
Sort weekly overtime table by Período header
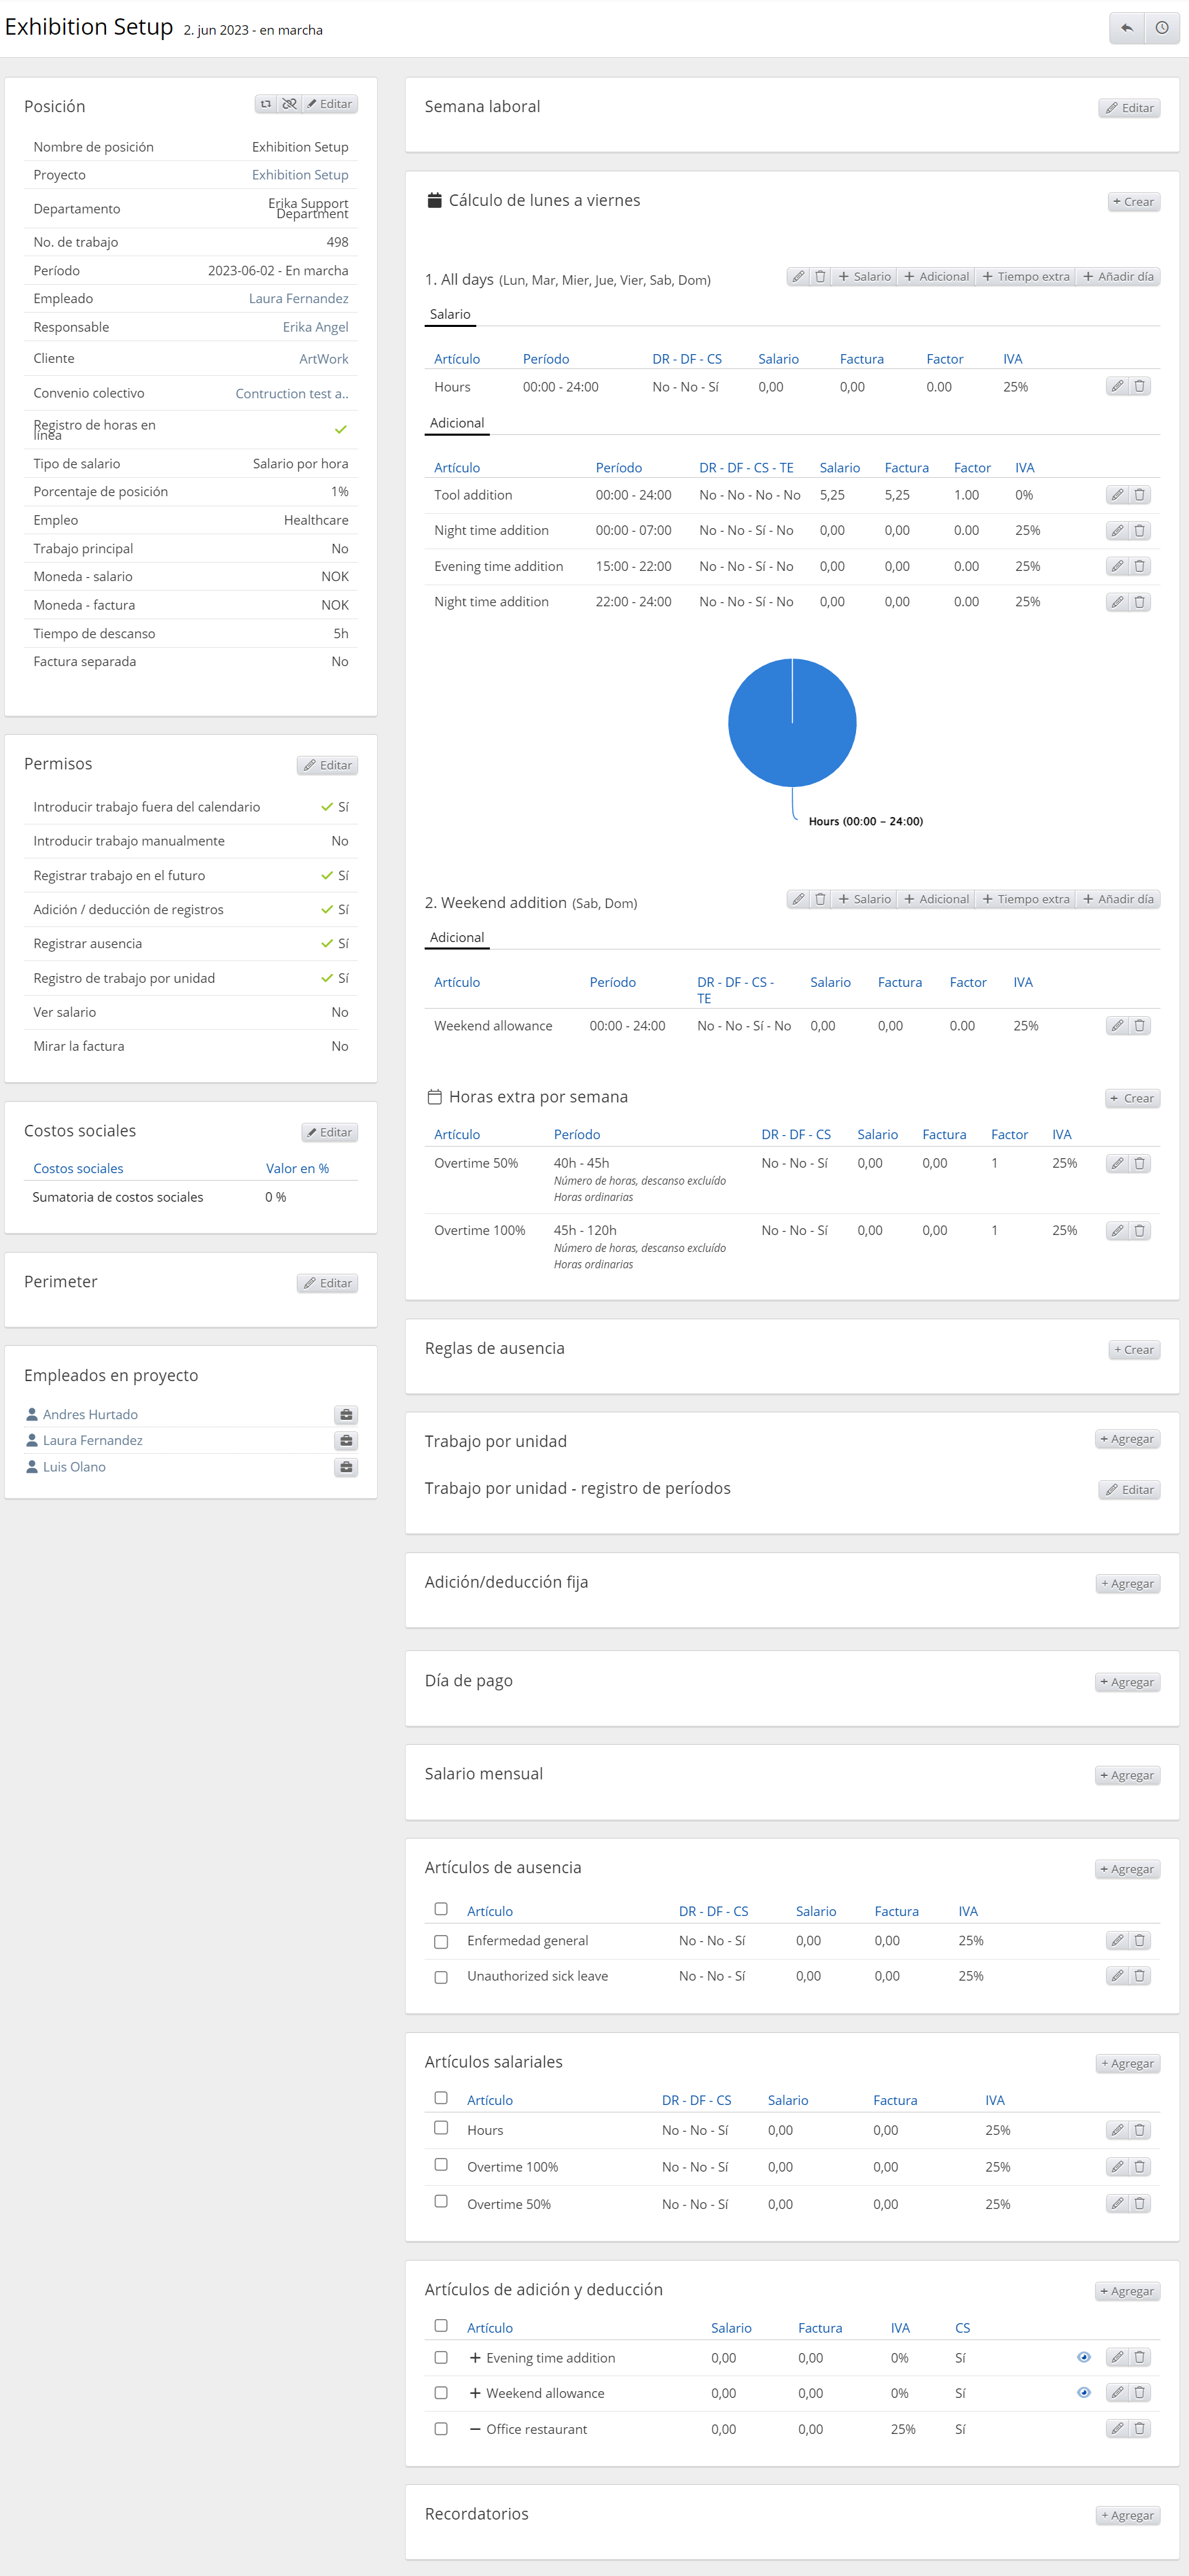click(577, 1135)
